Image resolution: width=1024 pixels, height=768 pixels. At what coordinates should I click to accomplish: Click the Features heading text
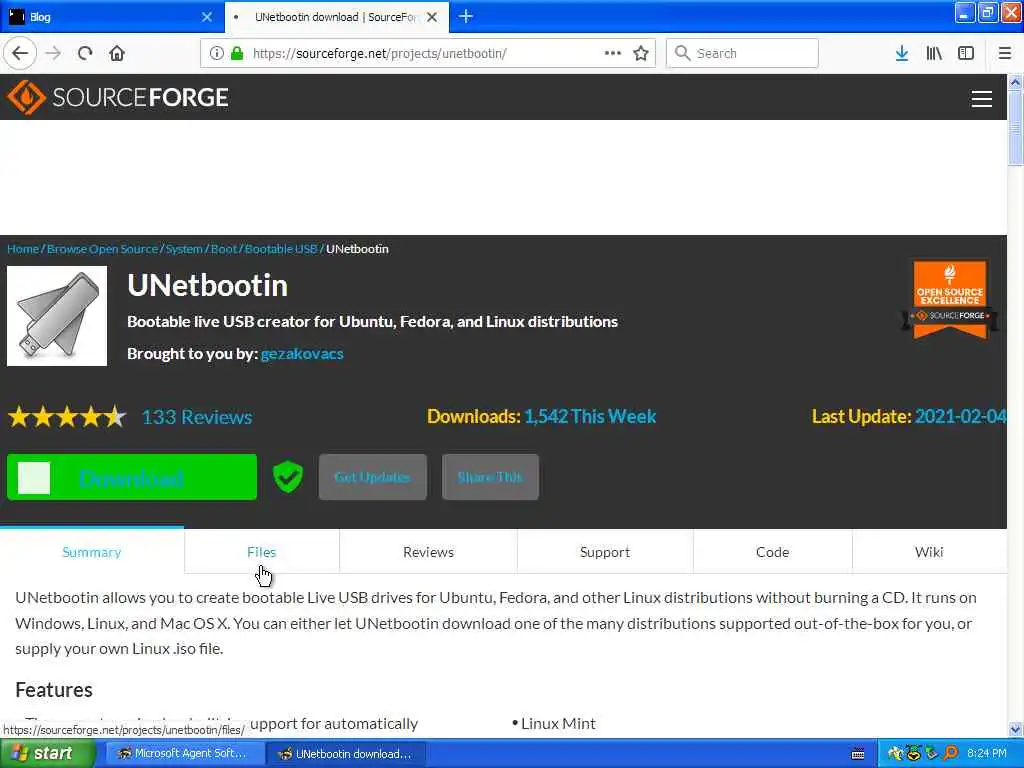(x=54, y=690)
